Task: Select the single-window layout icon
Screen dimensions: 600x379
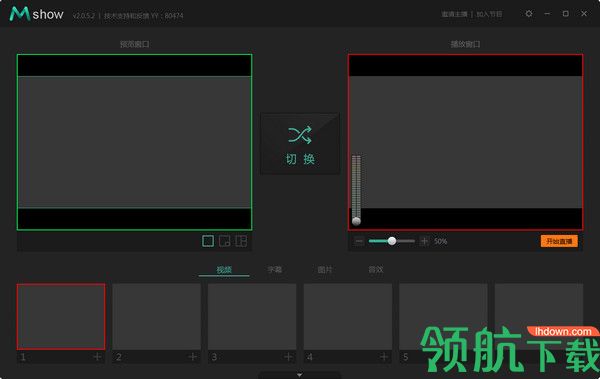Action: [x=208, y=241]
